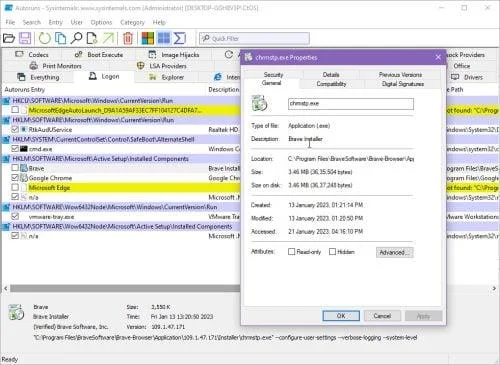The height and width of the screenshot is (365, 500).
Task: Check the Brave entry checkbox
Action: pyautogui.click(x=15, y=168)
